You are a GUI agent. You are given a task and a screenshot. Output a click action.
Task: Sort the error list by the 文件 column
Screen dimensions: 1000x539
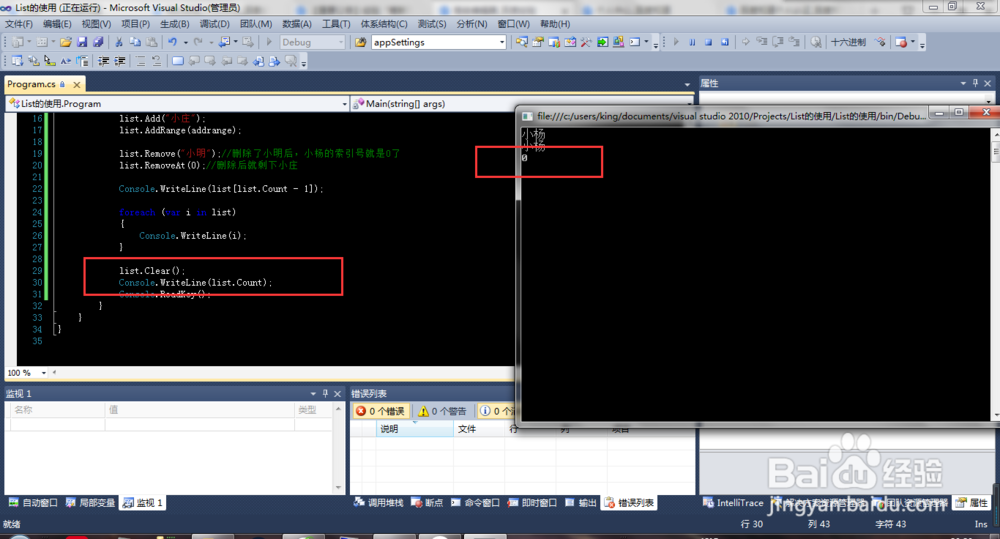479,429
